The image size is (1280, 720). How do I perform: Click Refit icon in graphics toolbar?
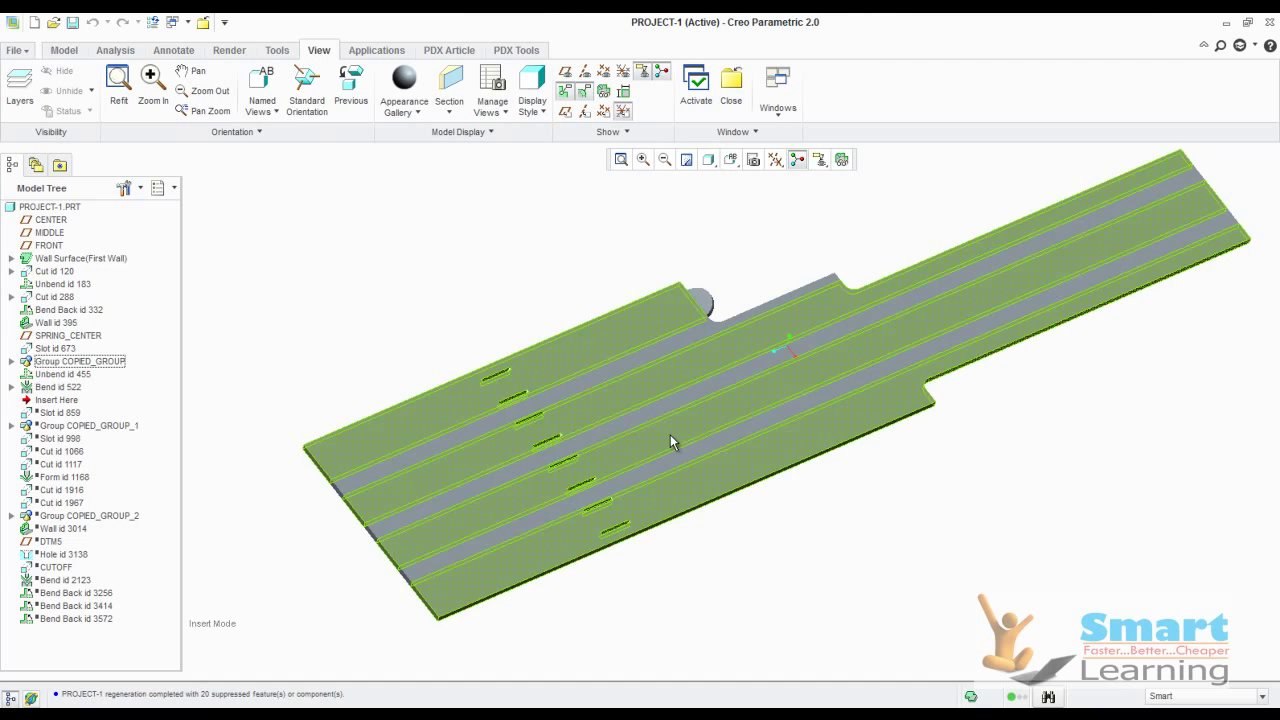(621, 160)
